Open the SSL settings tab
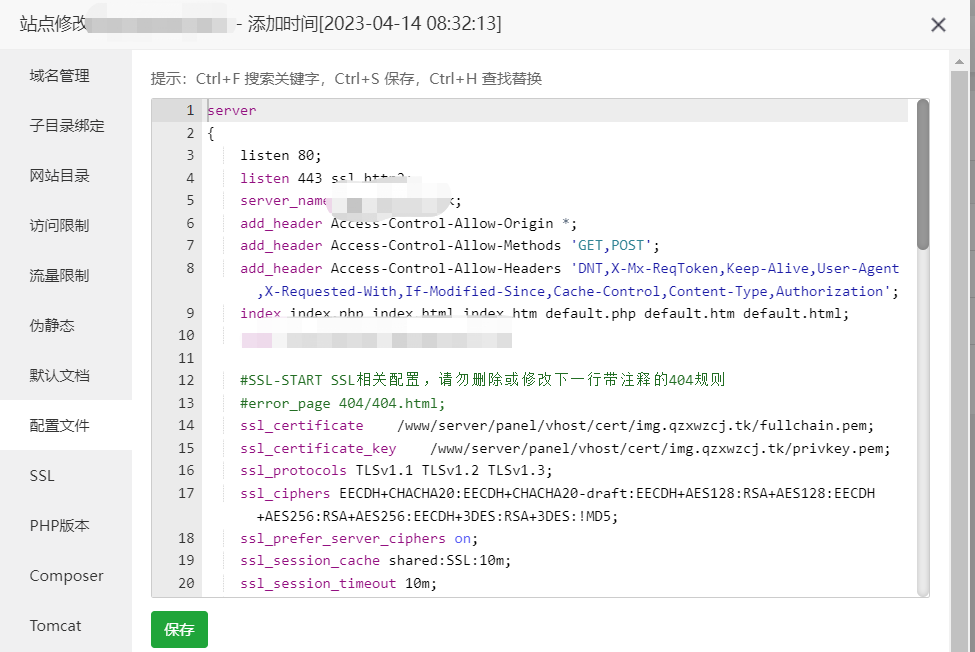The height and width of the screenshot is (652, 975). (42, 476)
